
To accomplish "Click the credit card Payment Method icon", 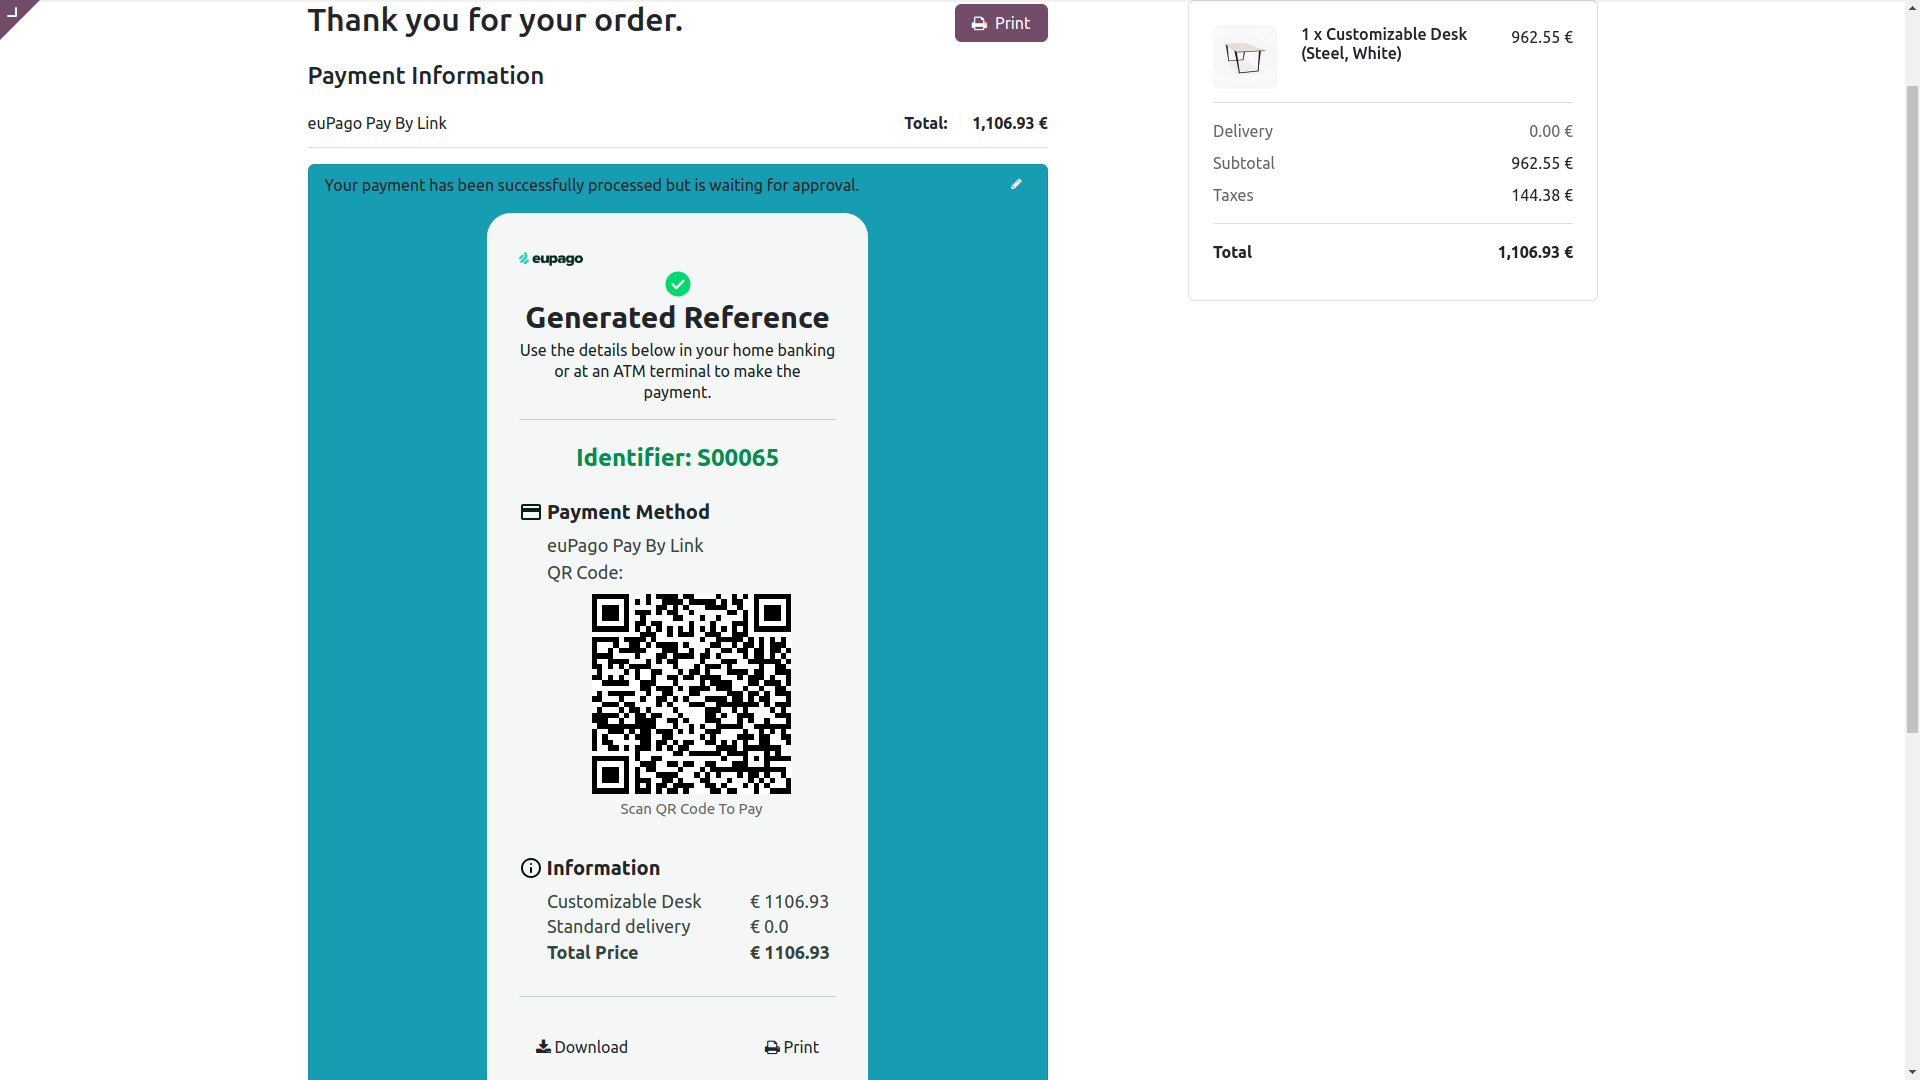I will click(531, 512).
